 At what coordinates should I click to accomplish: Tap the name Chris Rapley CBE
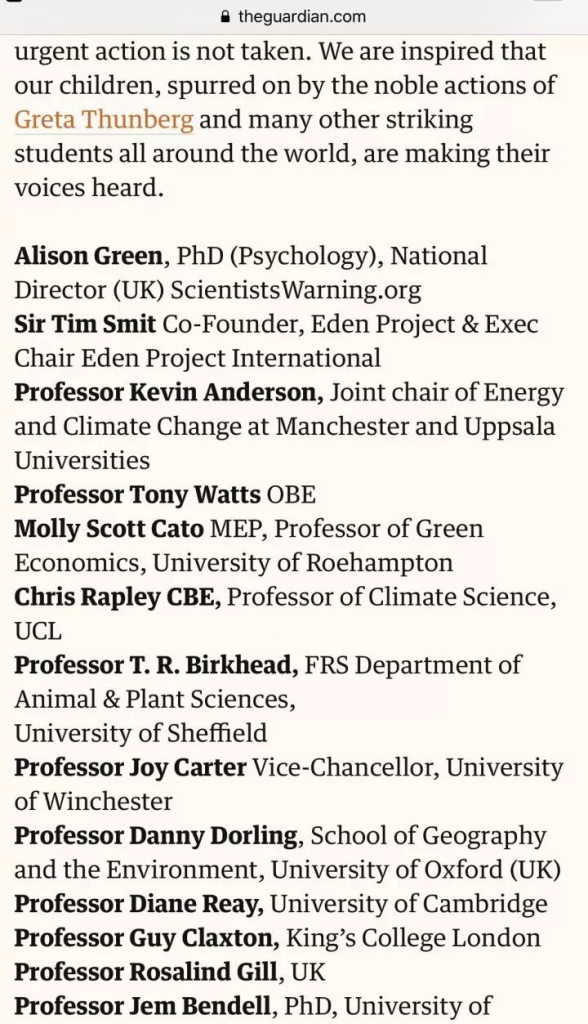[118, 597]
